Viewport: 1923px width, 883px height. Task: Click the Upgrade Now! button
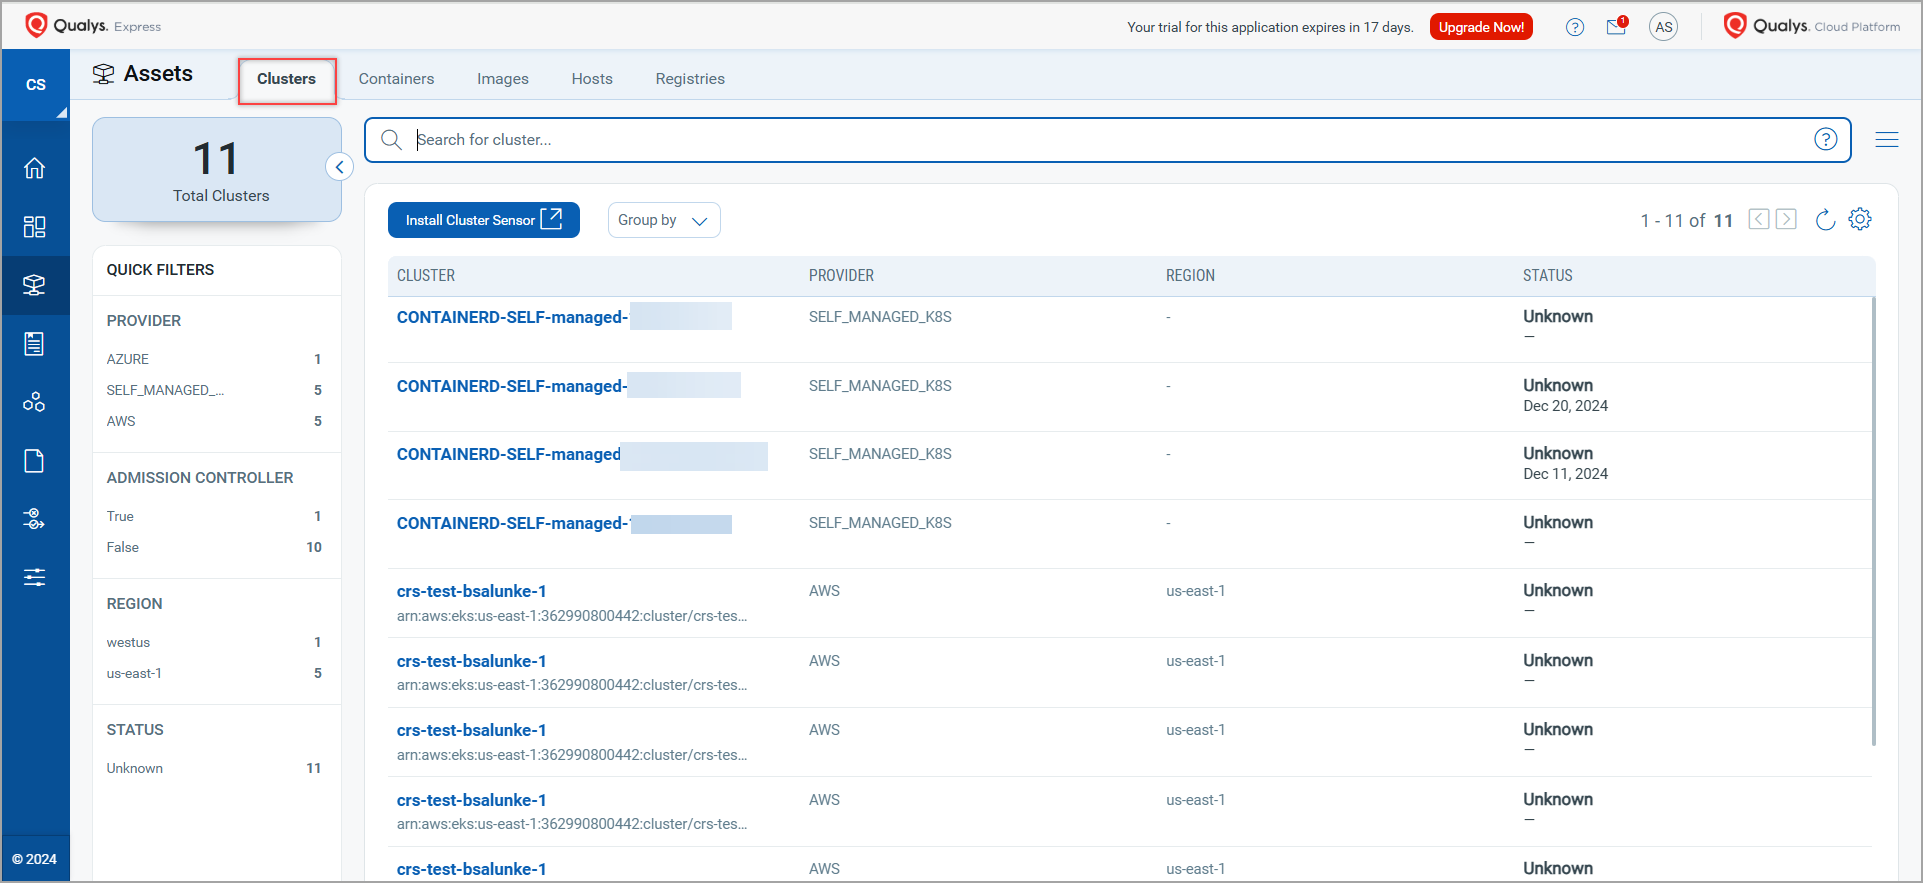1481,27
